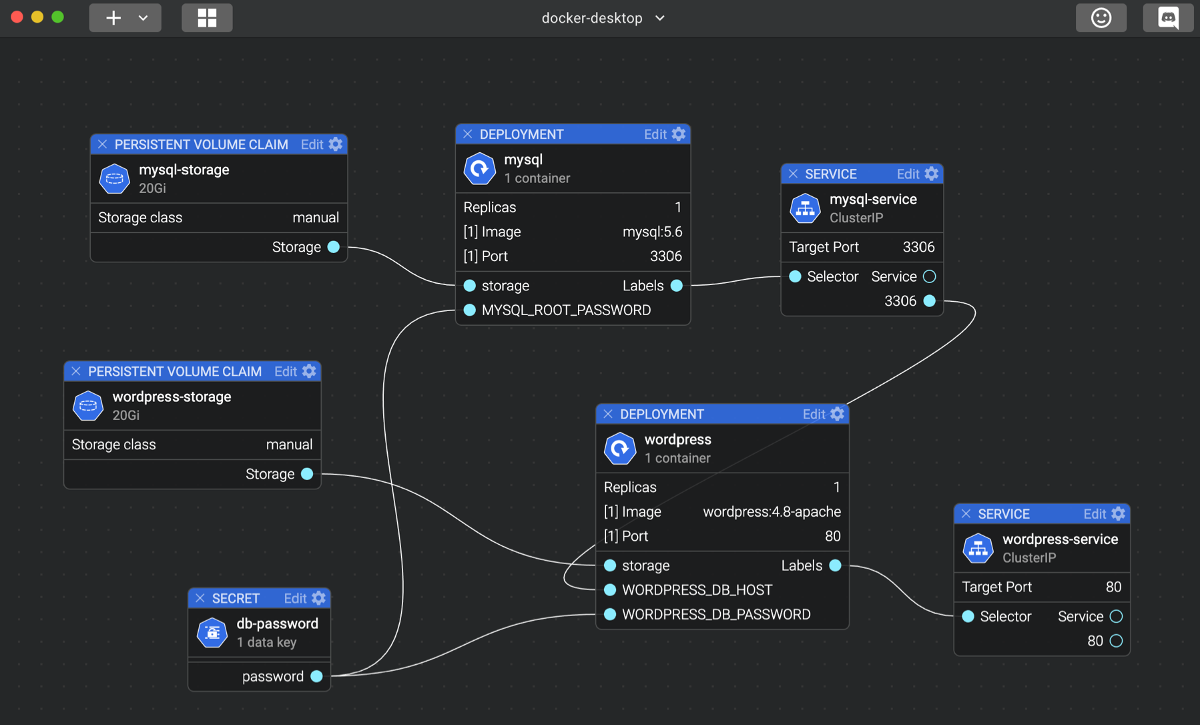Click the macOS yellow minimize window button
The width and height of the screenshot is (1200, 725).
pyautogui.click(x=38, y=18)
